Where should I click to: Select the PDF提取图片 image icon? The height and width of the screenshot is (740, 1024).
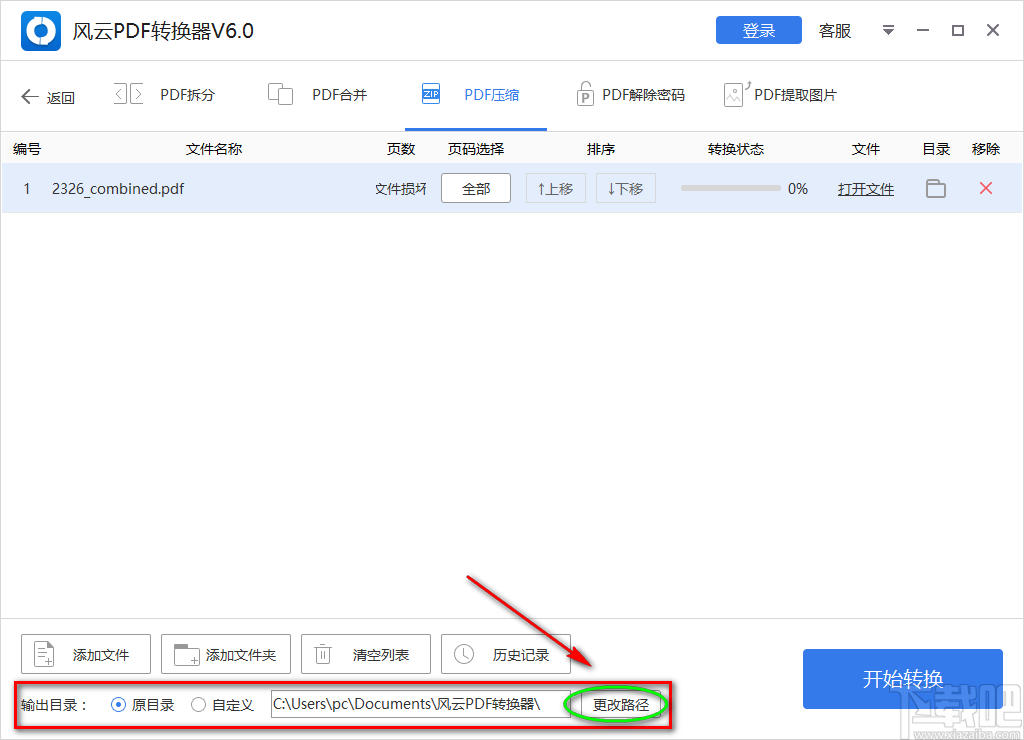[736, 92]
